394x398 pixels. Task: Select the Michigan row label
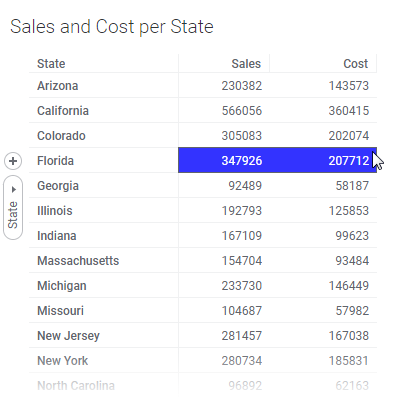pyautogui.click(x=62, y=286)
